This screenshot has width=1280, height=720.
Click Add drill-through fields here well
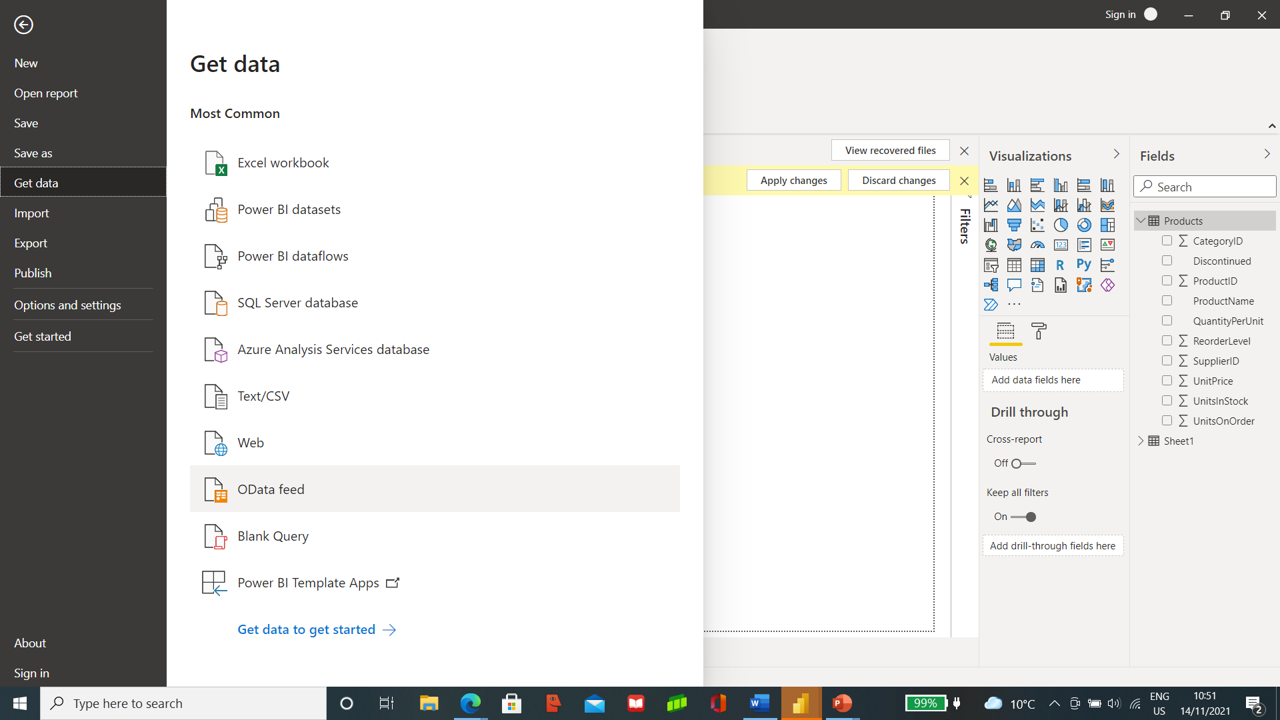coord(1053,546)
